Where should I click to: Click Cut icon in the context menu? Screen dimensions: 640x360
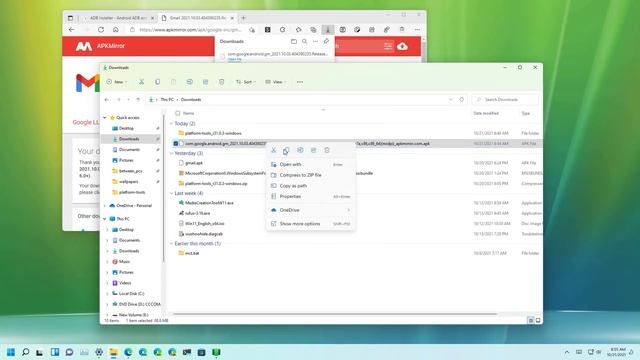(274, 150)
